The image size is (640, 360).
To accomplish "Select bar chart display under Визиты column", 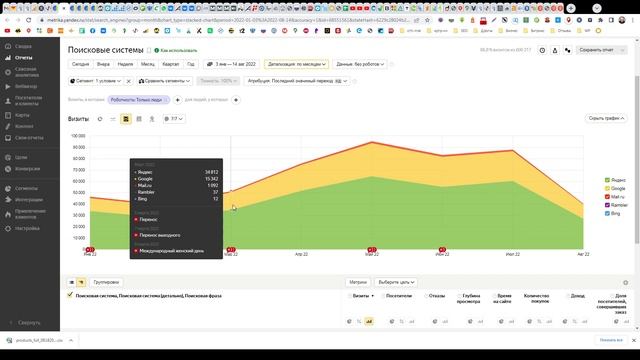I will (x=369, y=322).
